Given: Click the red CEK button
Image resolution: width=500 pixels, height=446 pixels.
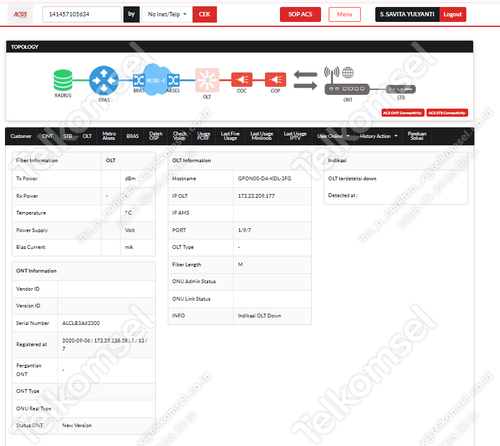Looking at the screenshot, I should click(x=205, y=14).
